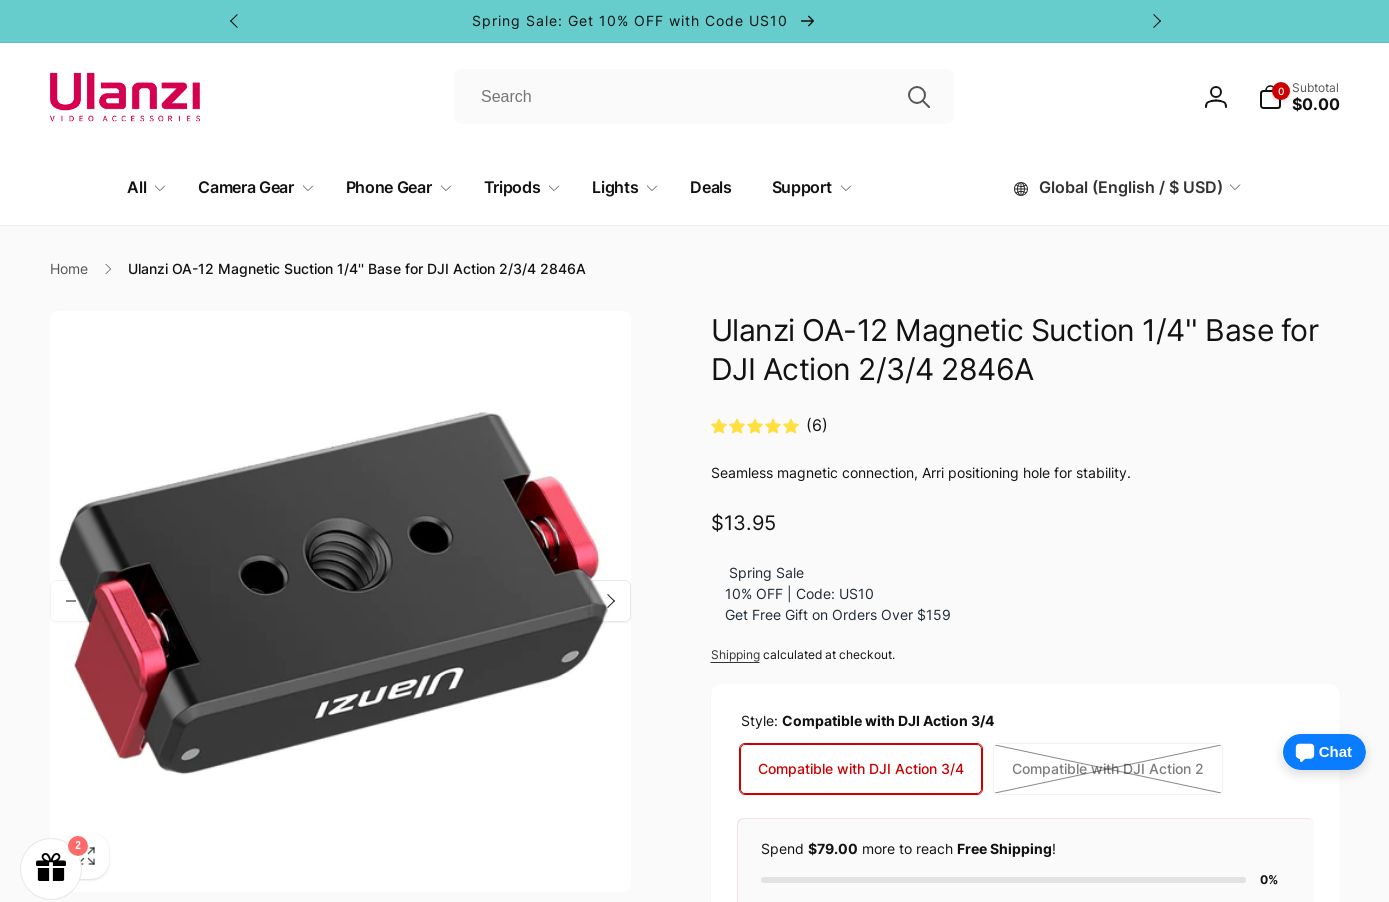The width and height of the screenshot is (1389, 902).
Task: Click the search magnifier icon
Action: click(918, 97)
